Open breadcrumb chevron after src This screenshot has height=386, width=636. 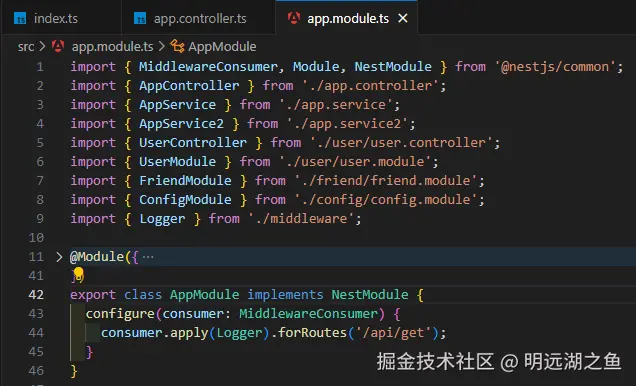coord(43,47)
